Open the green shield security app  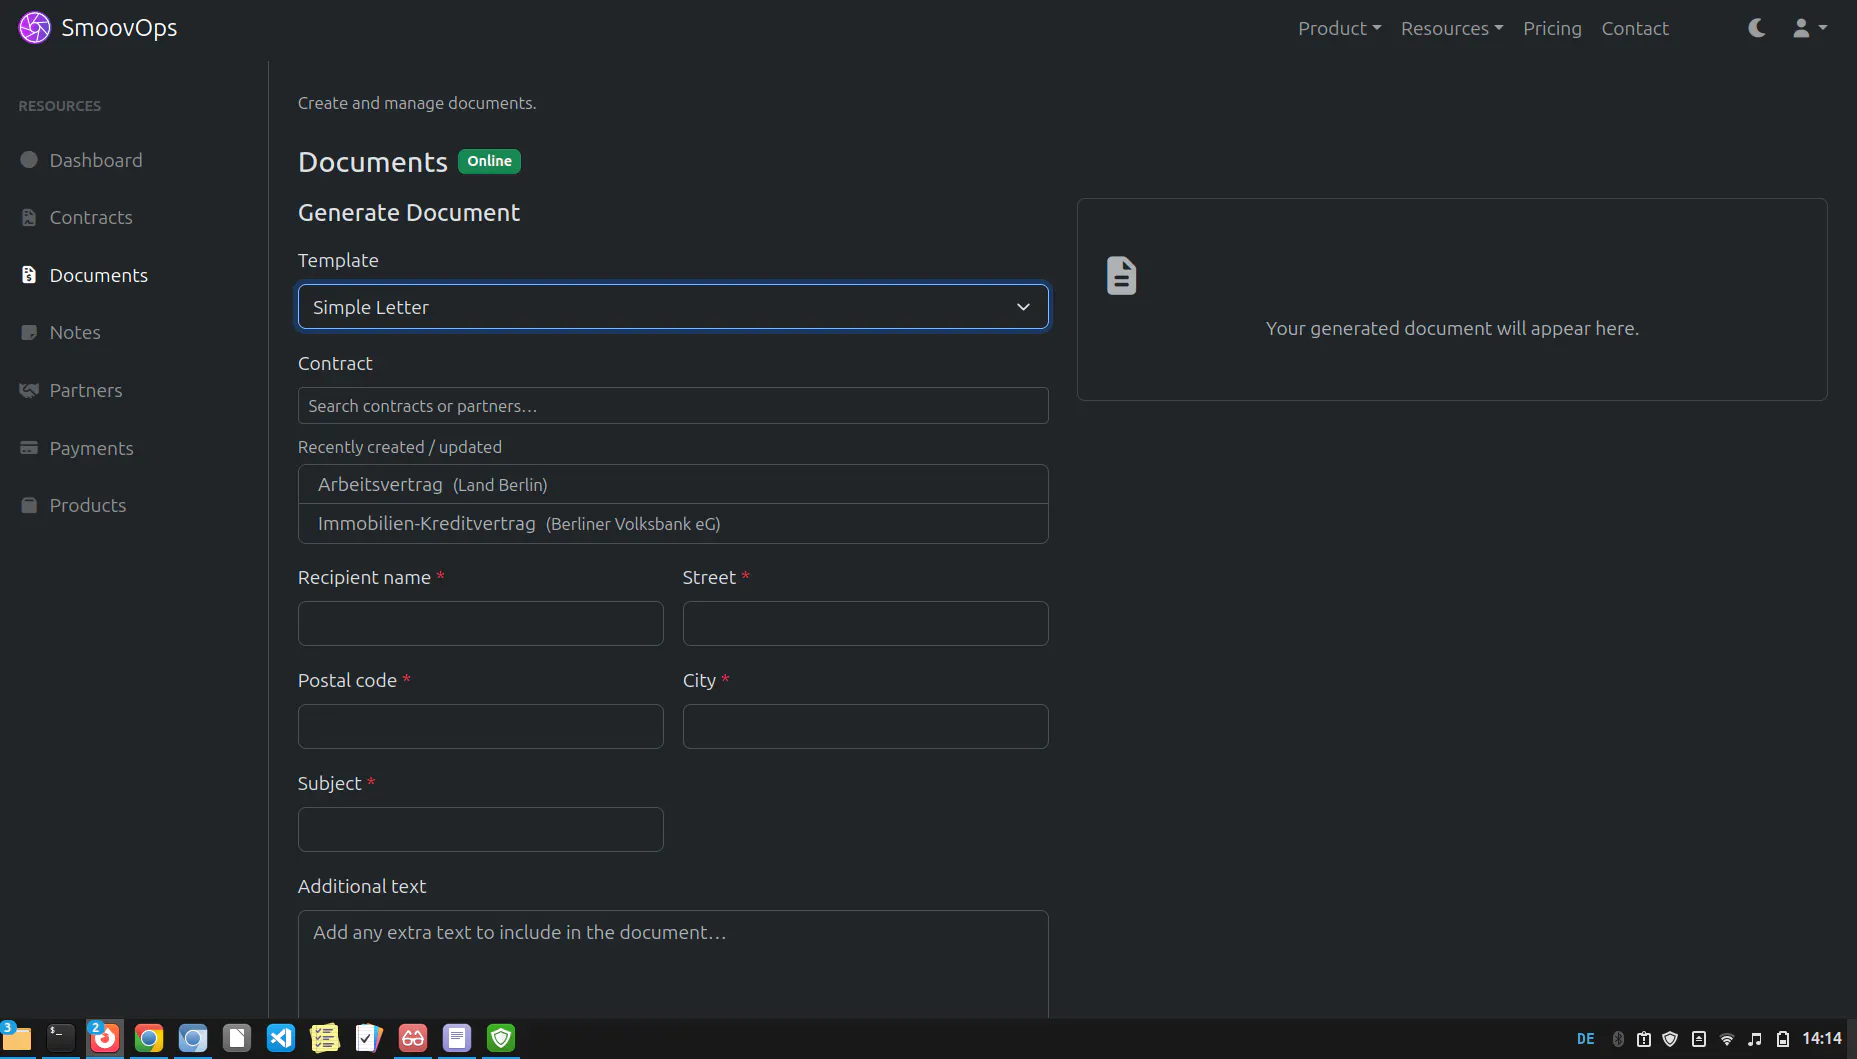pos(501,1039)
